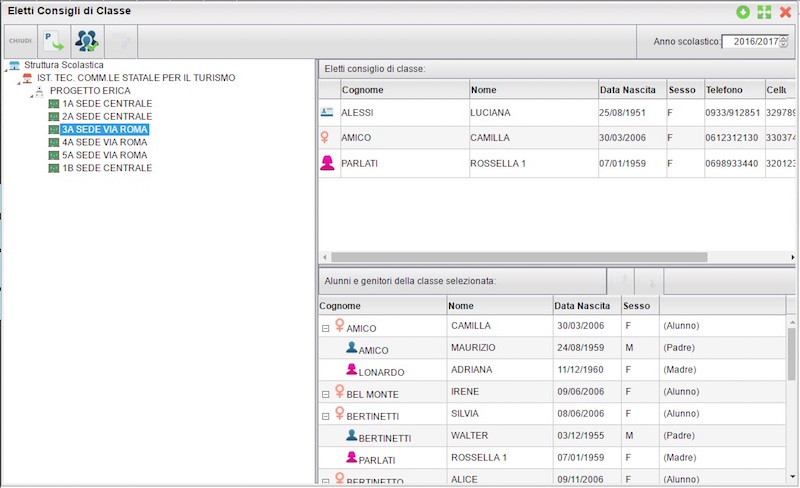The width and height of the screenshot is (800, 488).
Task: Select LUCIANA name cell
Action: (490, 112)
